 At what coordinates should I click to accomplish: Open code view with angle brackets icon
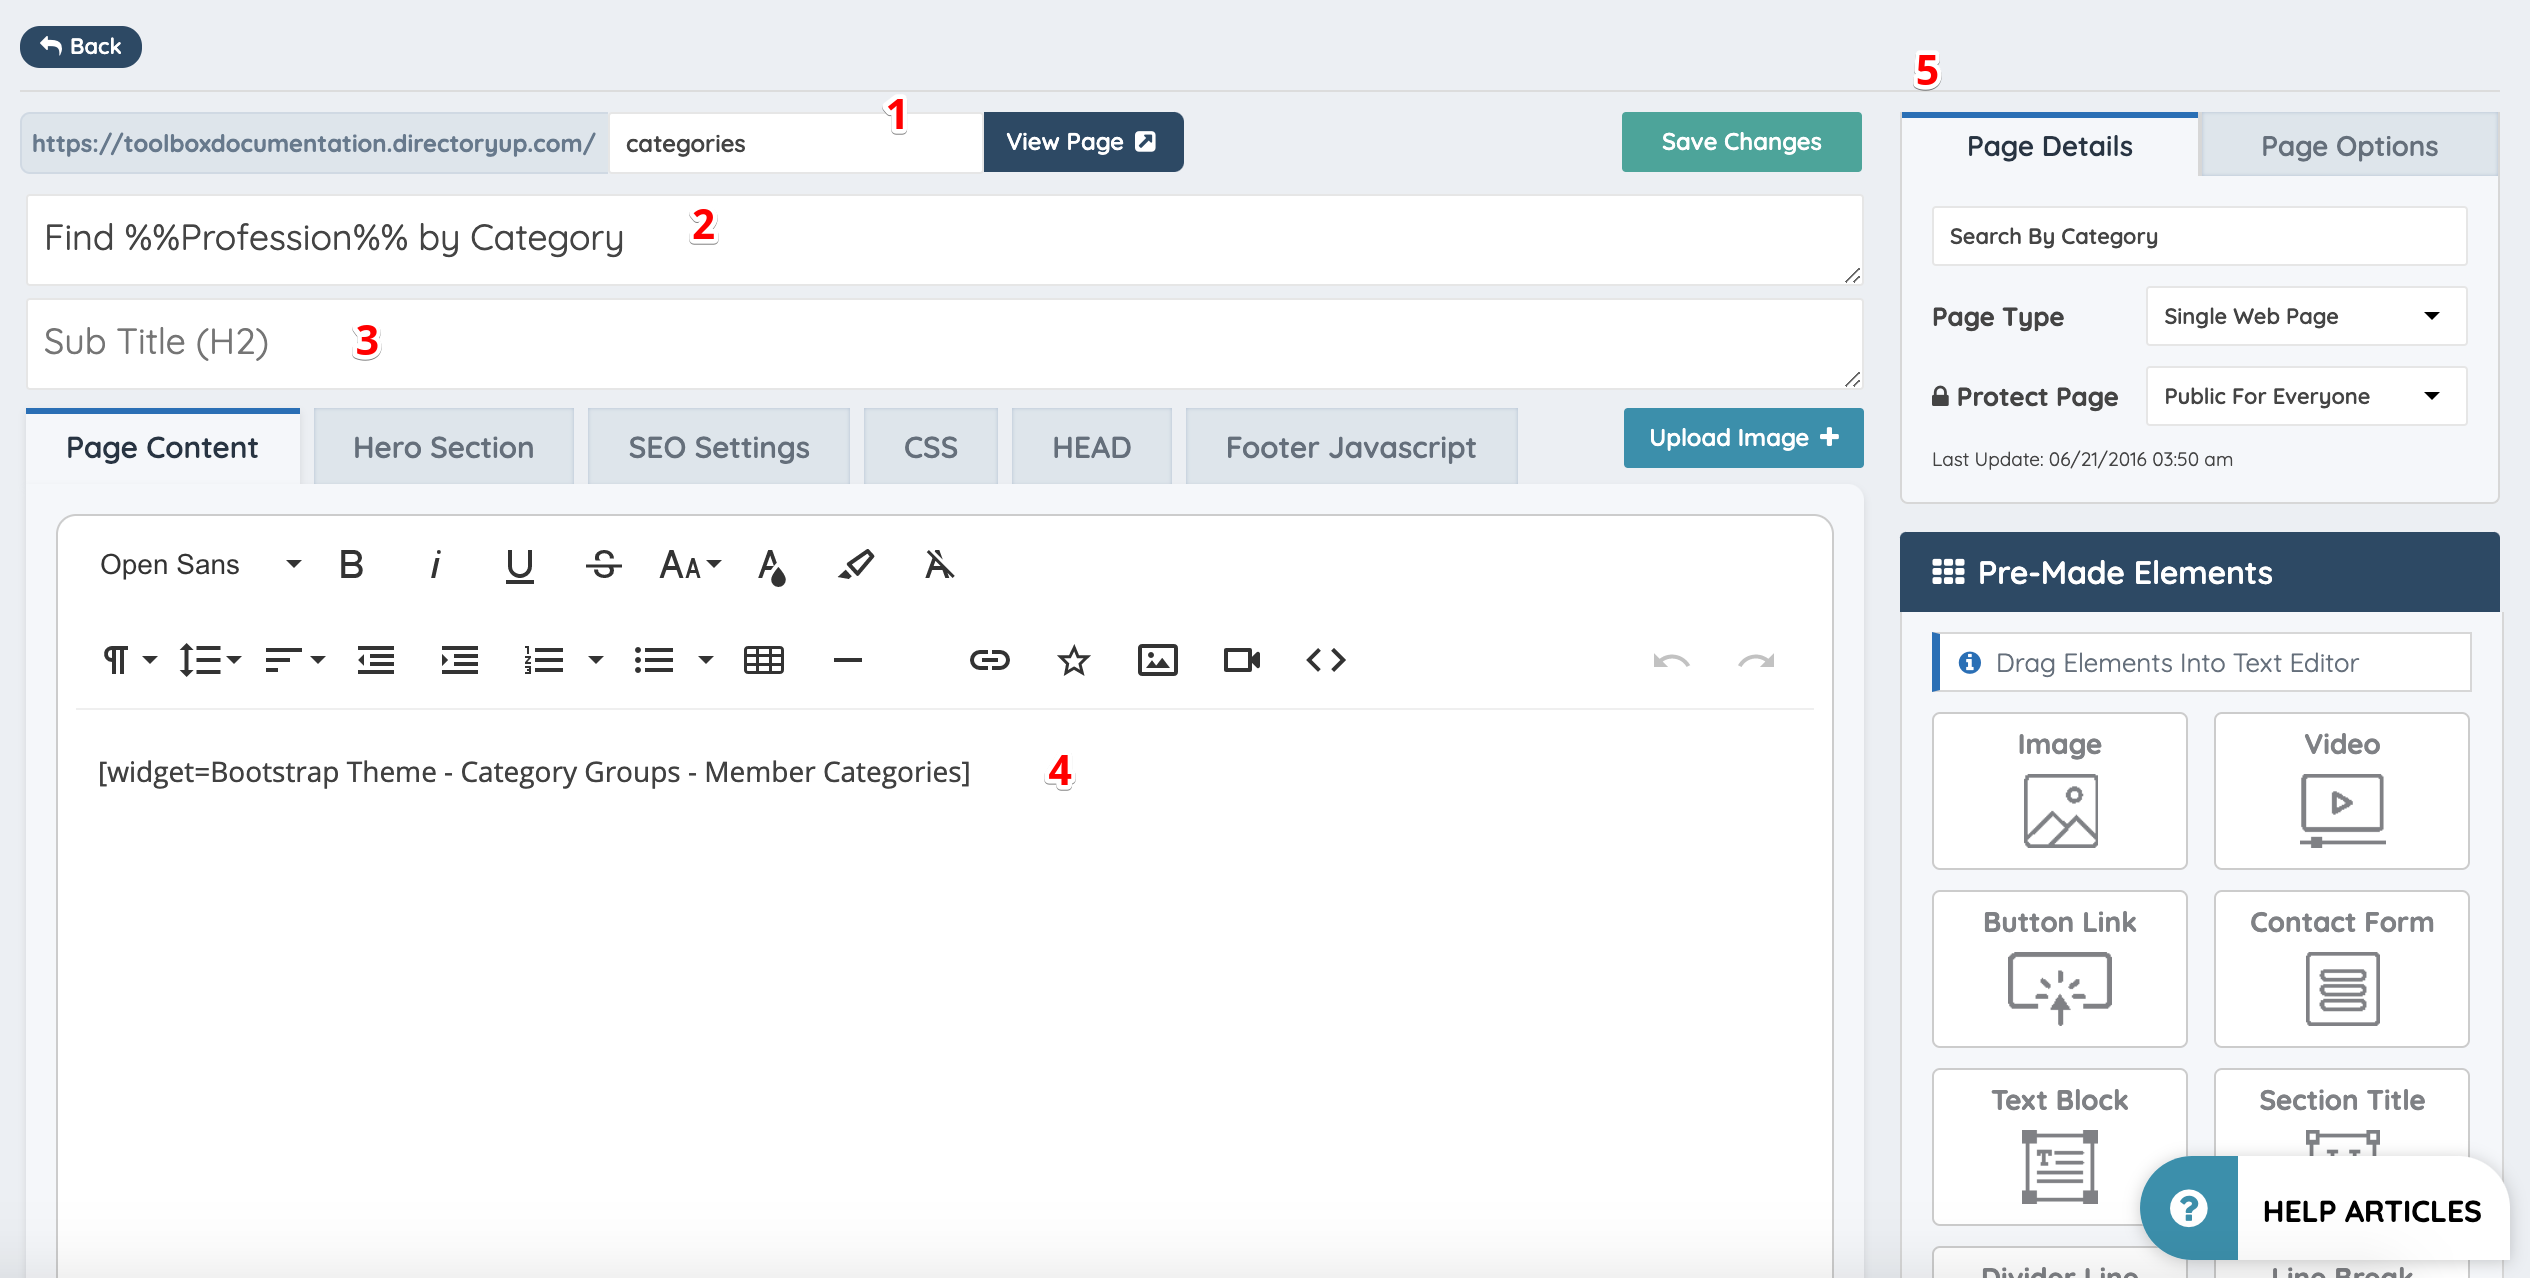click(1325, 660)
